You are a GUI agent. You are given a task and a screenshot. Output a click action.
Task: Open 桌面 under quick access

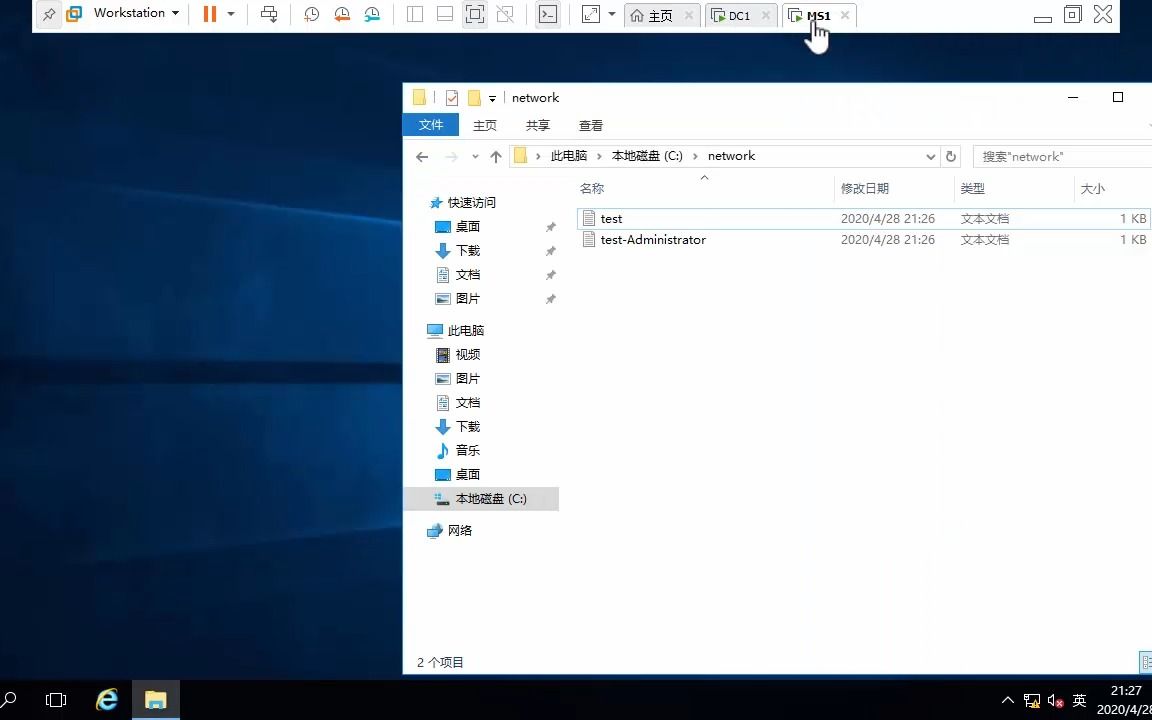tap(467, 227)
